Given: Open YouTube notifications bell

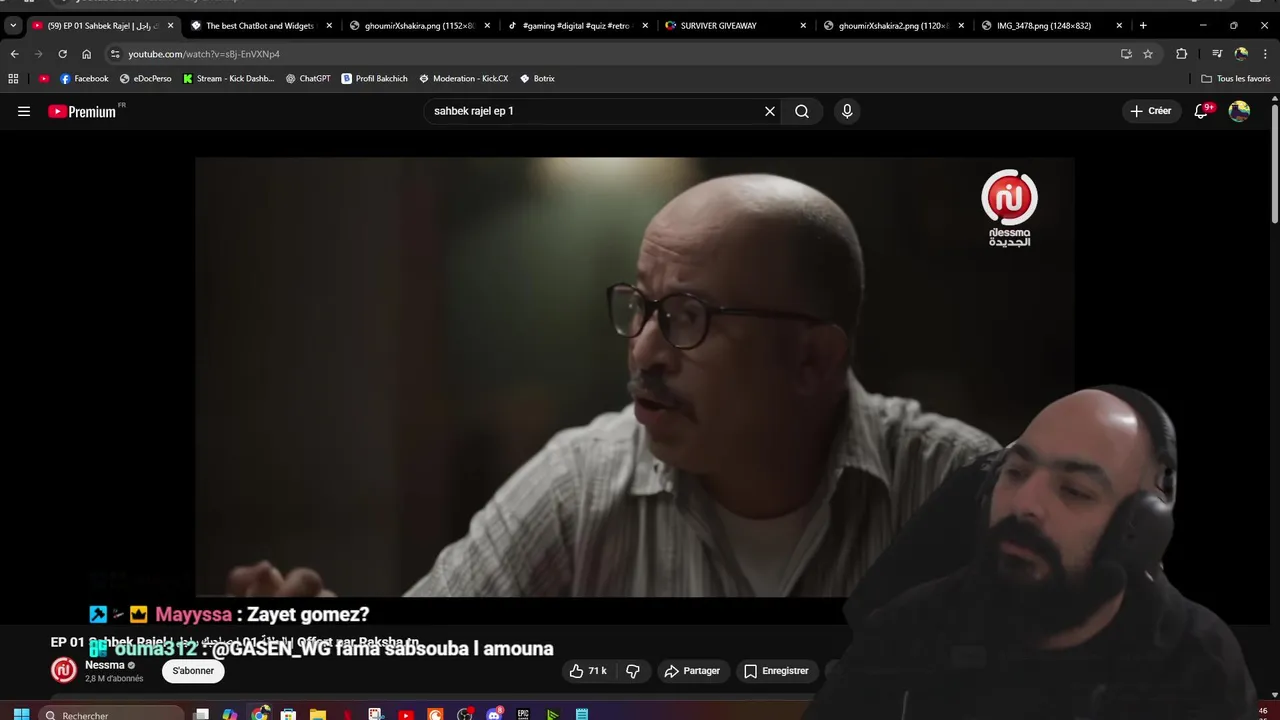Looking at the screenshot, I should pos(1201,111).
